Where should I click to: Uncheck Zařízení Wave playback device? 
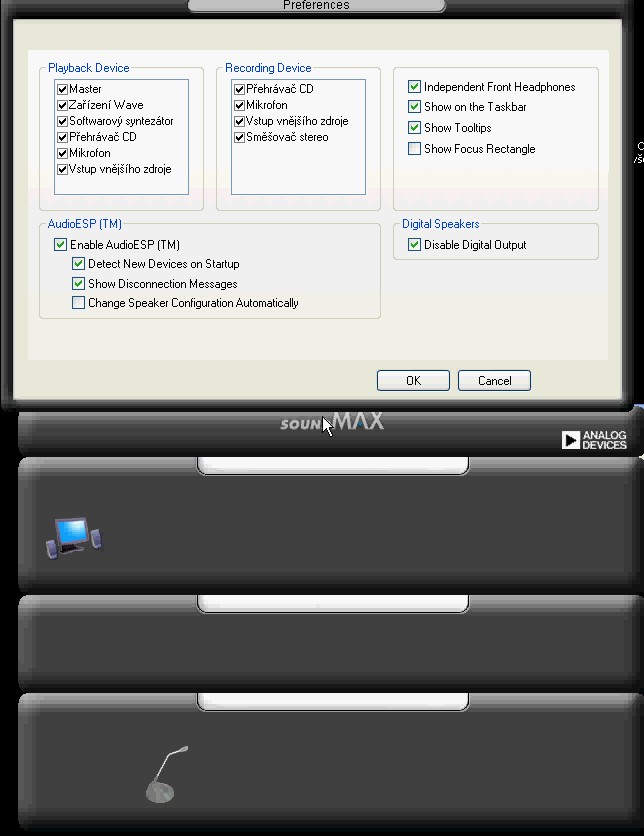coord(62,105)
